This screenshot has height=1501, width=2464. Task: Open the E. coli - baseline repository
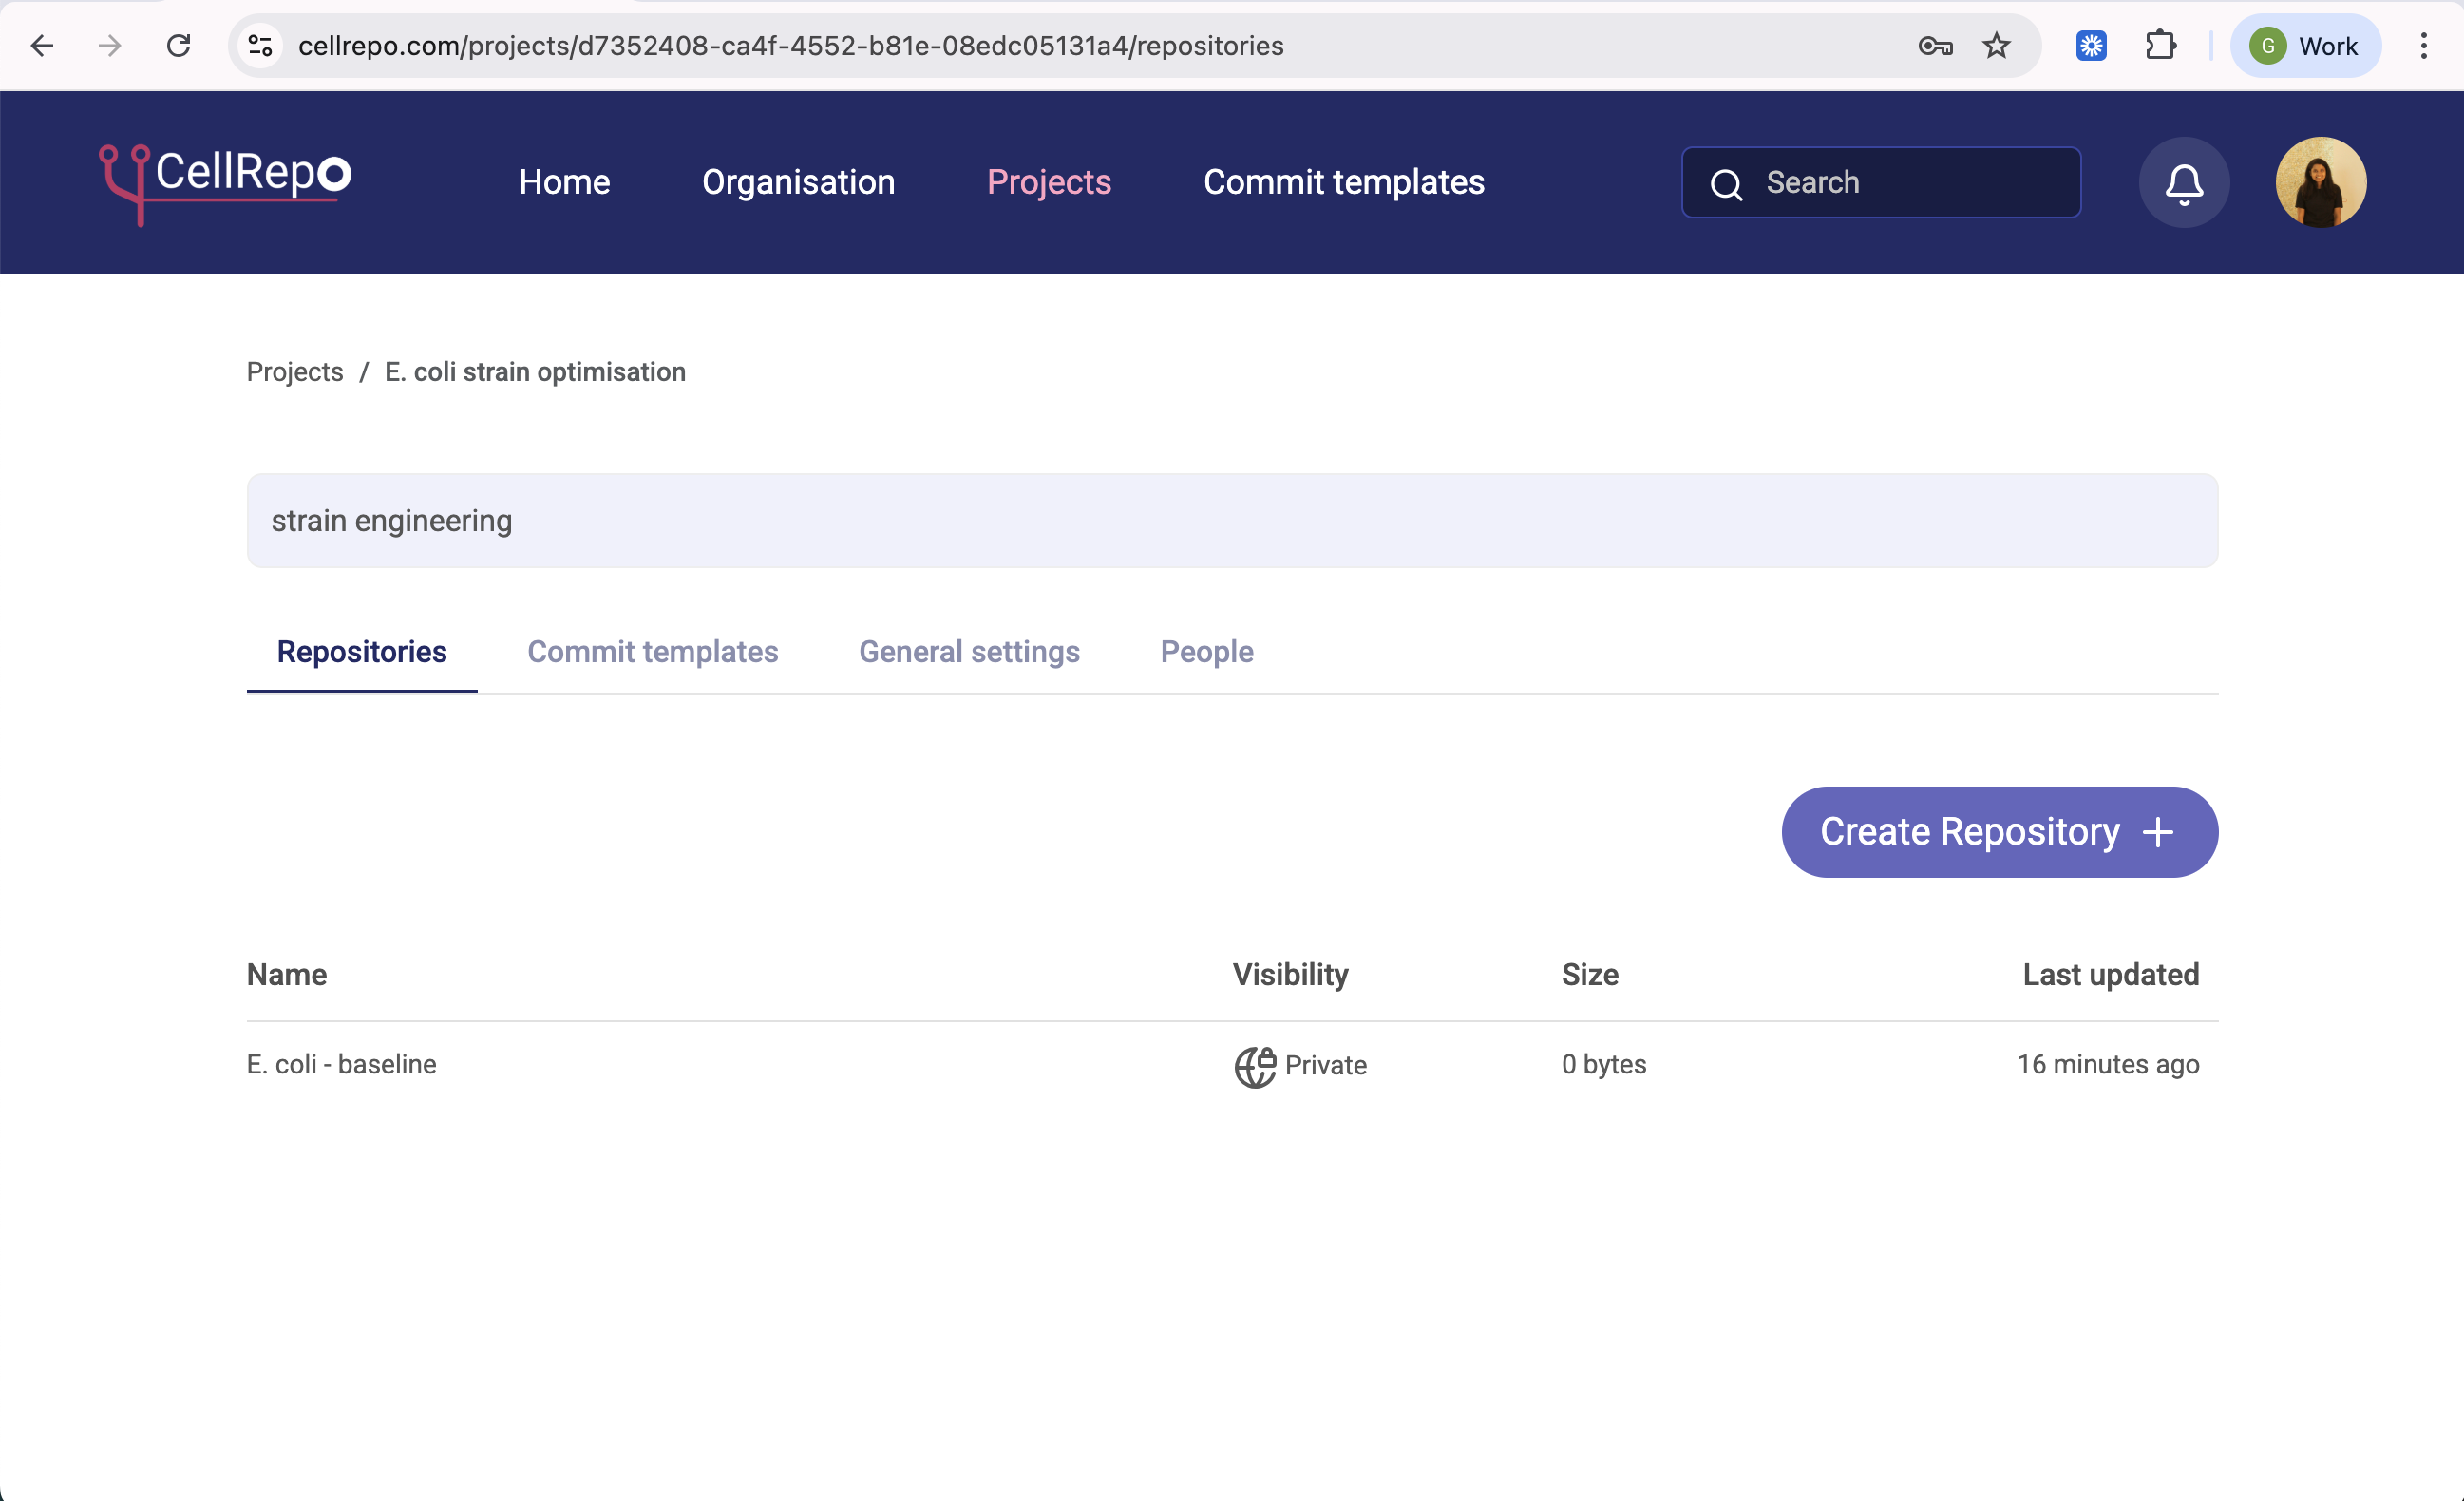(341, 1065)
